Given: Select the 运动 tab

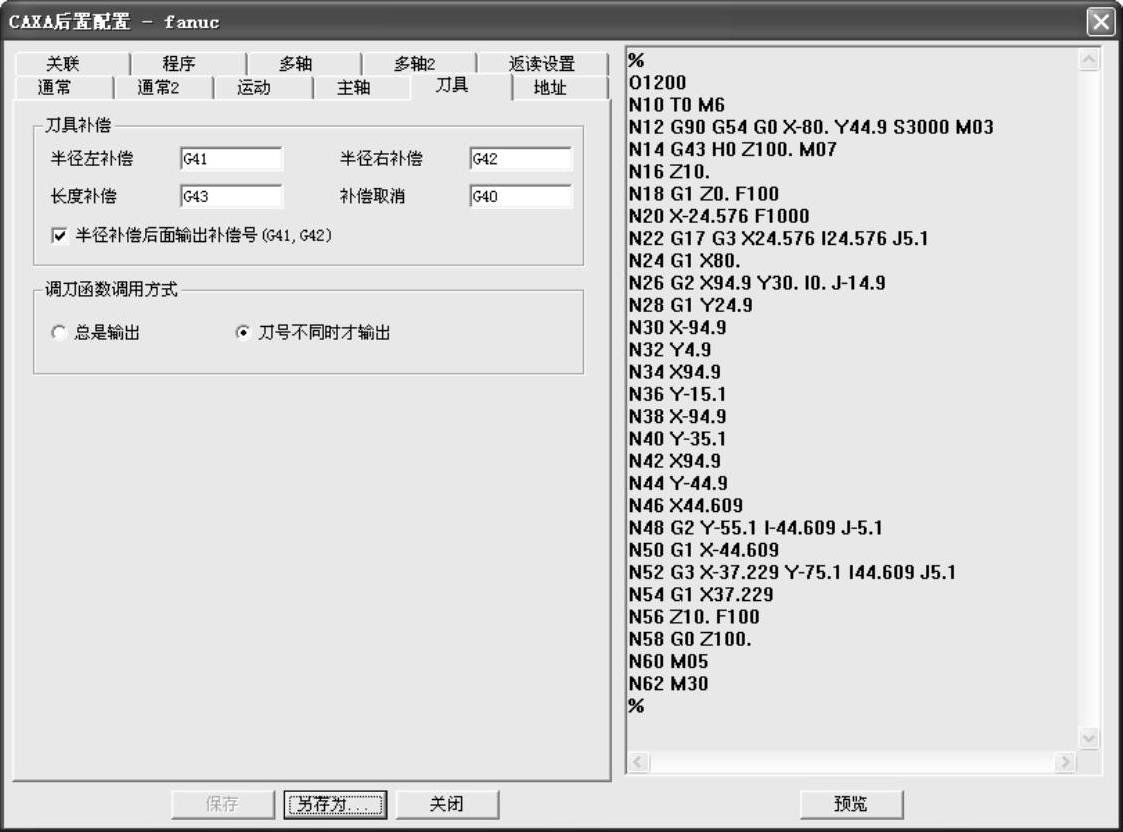Looking at the screenshot, I should 254,88.
